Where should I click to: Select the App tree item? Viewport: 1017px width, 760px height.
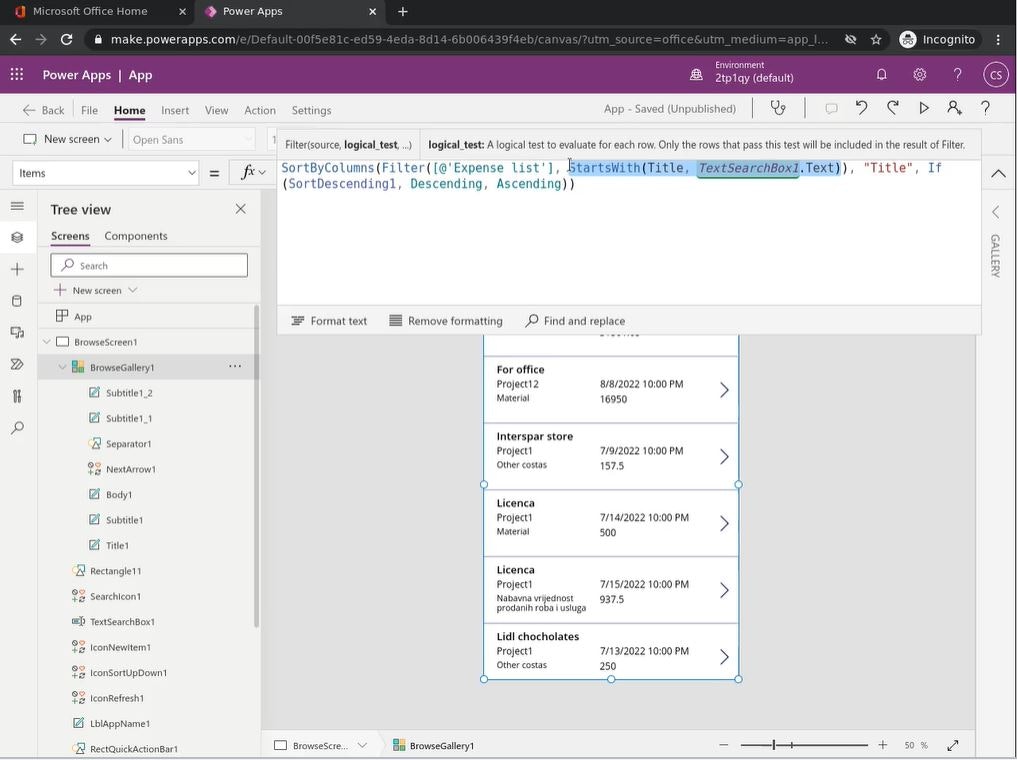[x=82, y=316]
